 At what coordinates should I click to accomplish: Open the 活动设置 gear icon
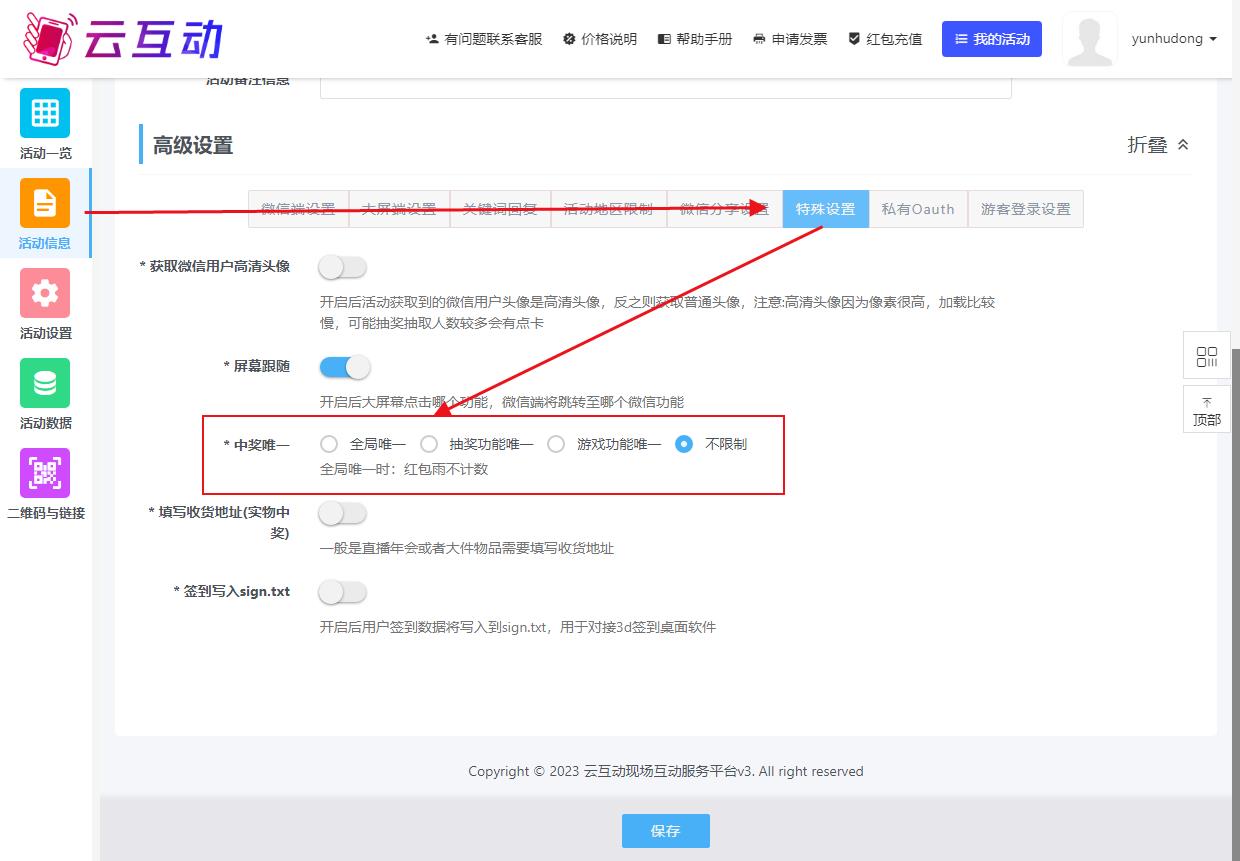point(45,293)
